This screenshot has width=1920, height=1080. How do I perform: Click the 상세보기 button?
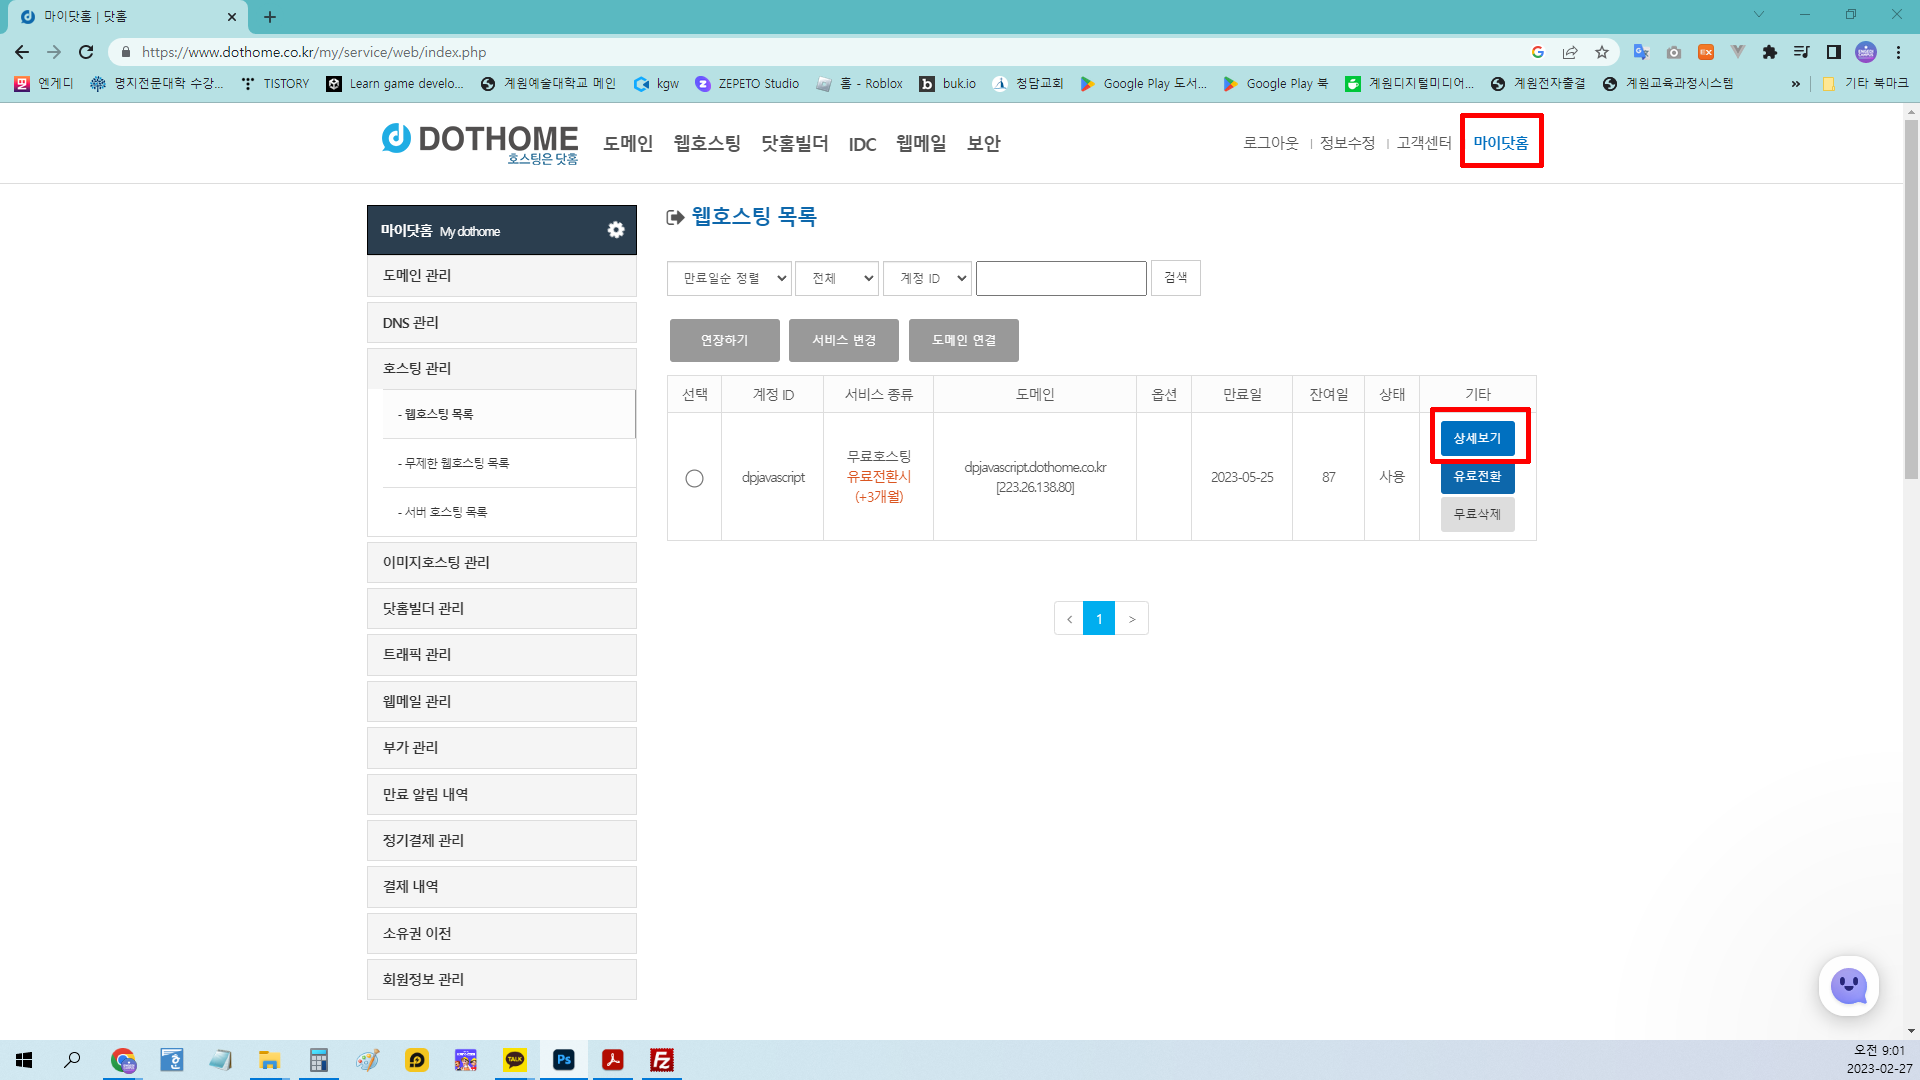tap(1477, 438)
